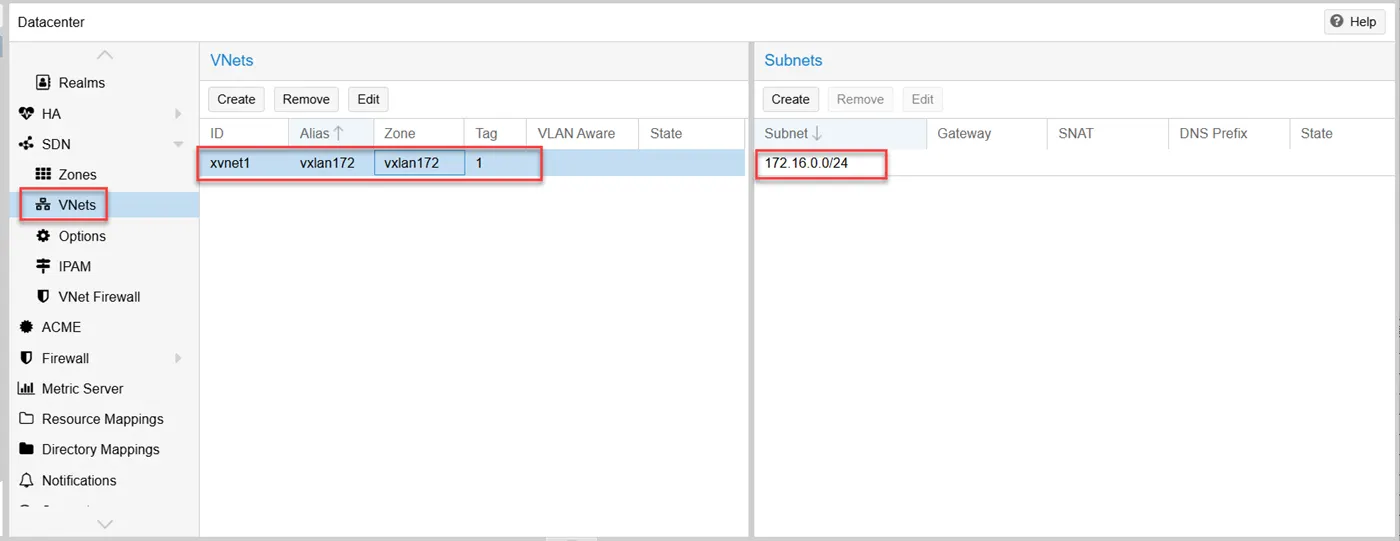Click the Zones grid icon
The width and height of the screenshot is (1400, 541).
coord(43,175)
